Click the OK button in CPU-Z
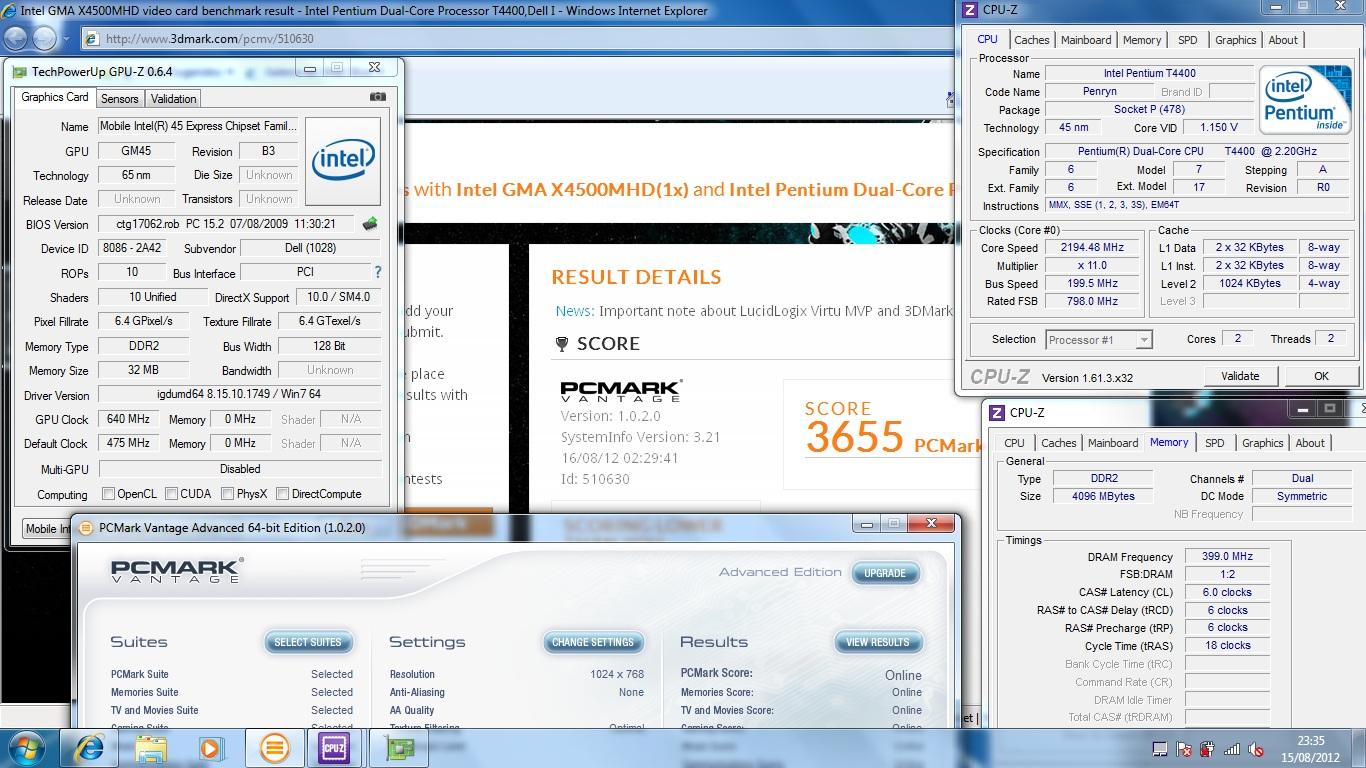Viewport: 1366px width, 768px height. 1321,376
